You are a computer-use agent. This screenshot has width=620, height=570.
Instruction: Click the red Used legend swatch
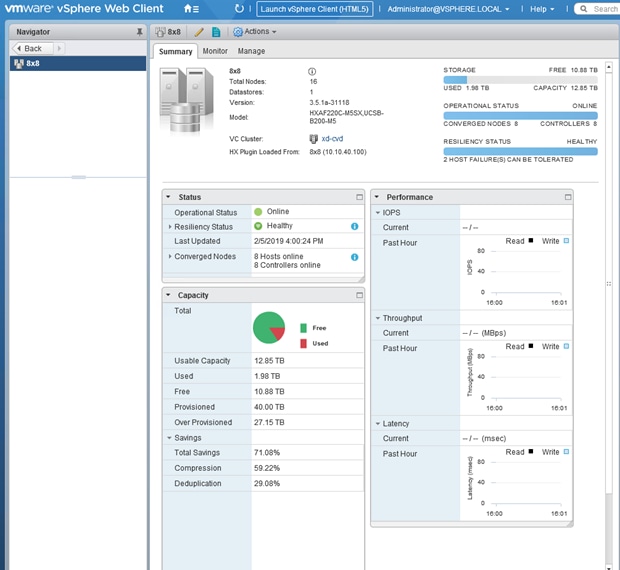point(303,343)
